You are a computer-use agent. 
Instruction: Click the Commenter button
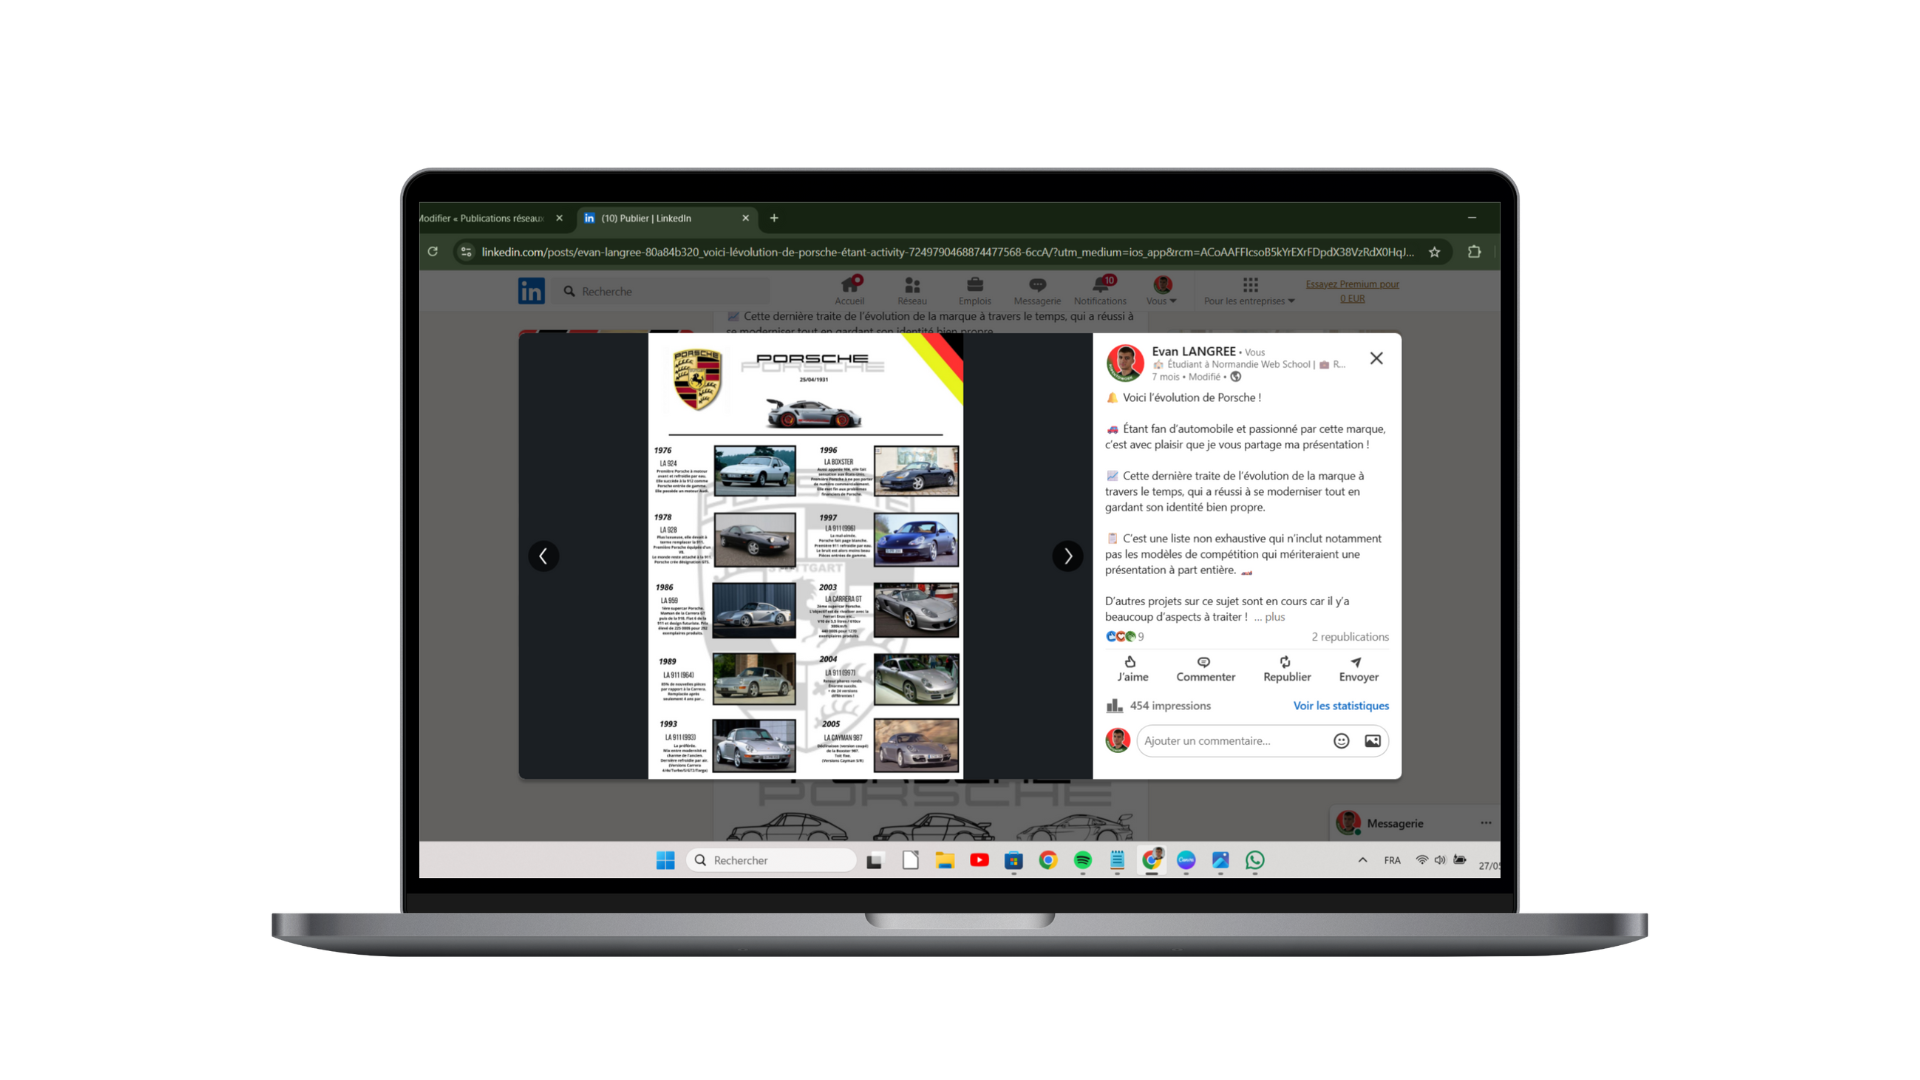(1205, 669)
